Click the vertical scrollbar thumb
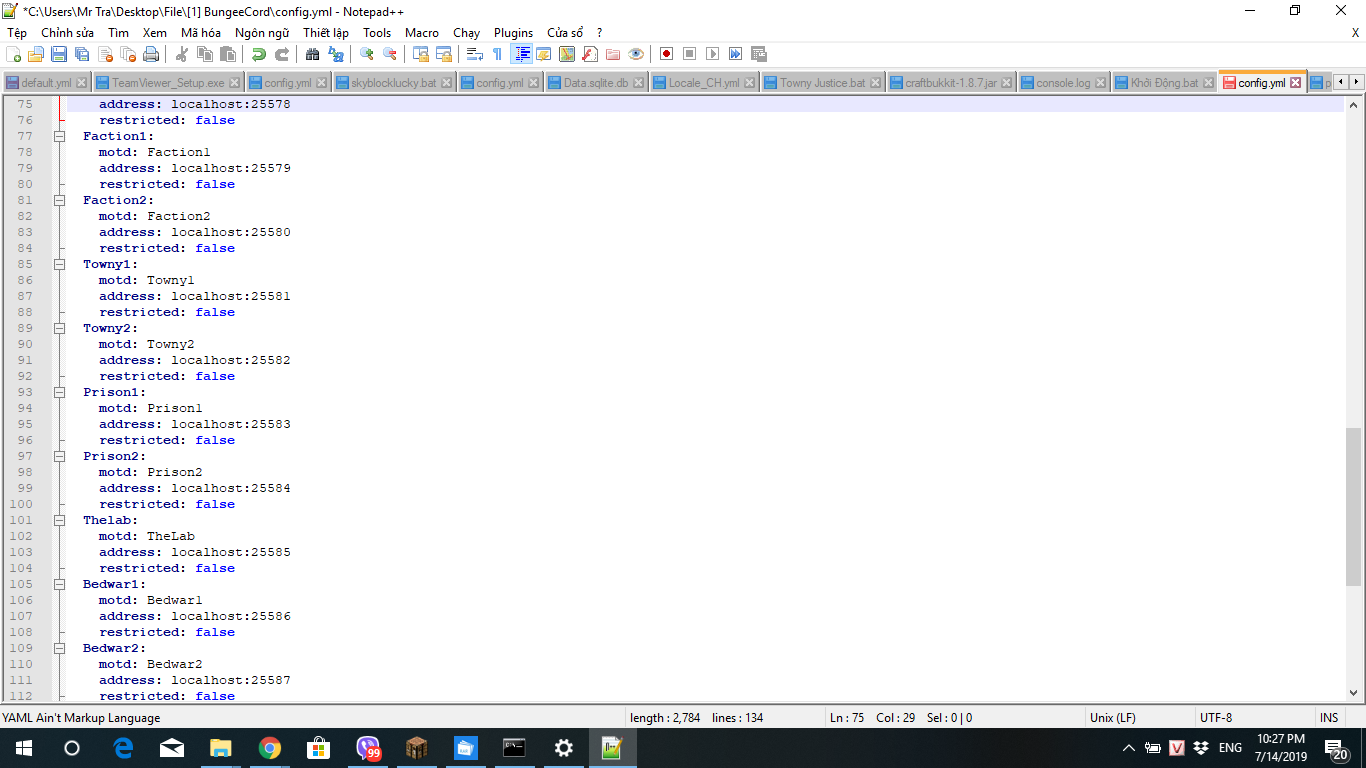This screenshot has width=1366, height=768. [1354, 506]
